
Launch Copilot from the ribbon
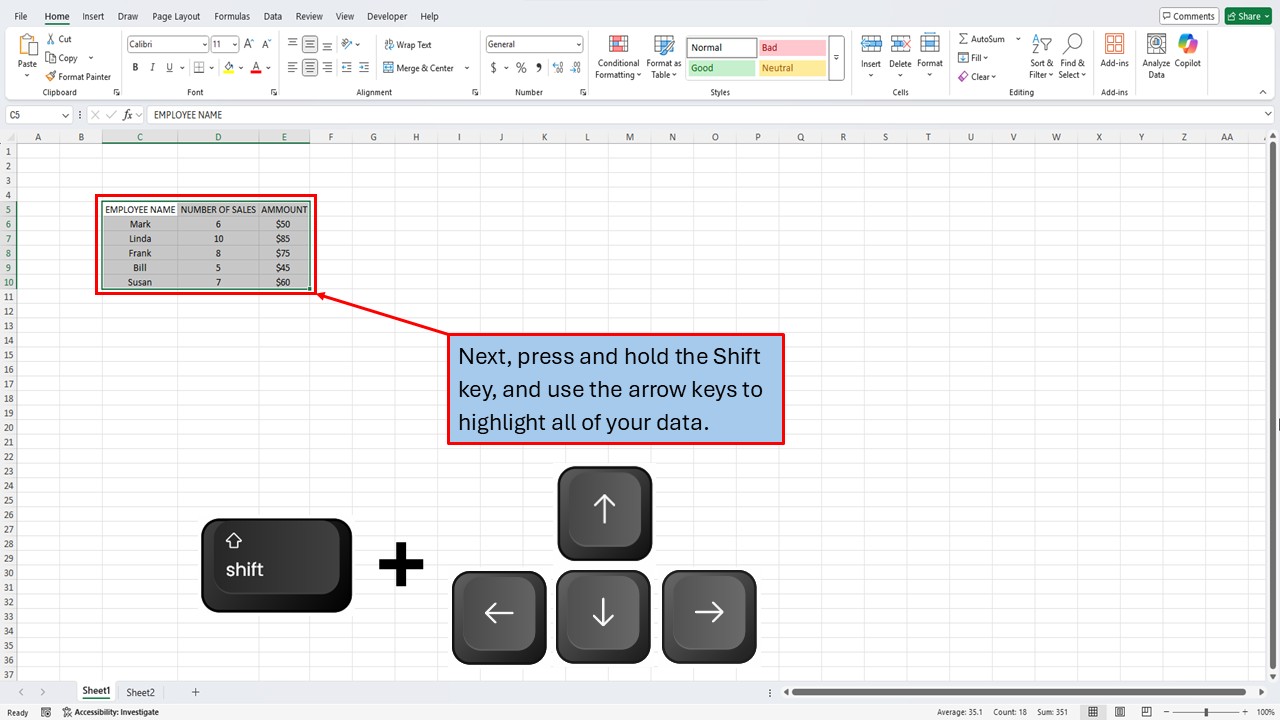pyautogui.click(x=1187, y=55)
